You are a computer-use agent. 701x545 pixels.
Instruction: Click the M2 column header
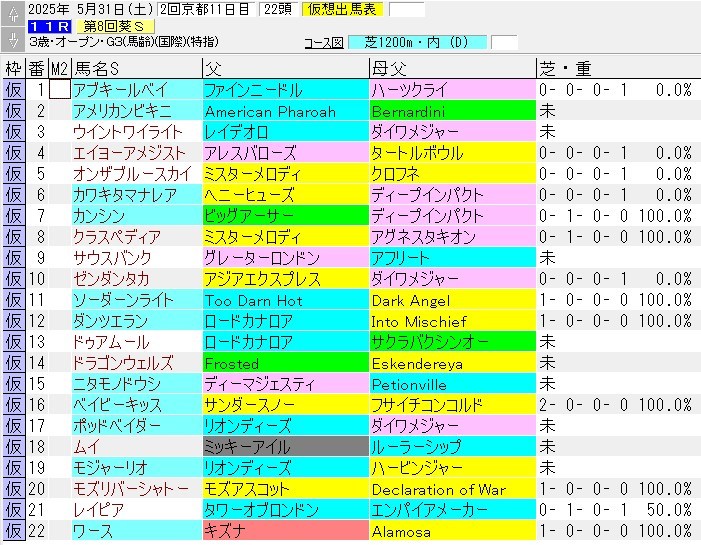point(59,69)
